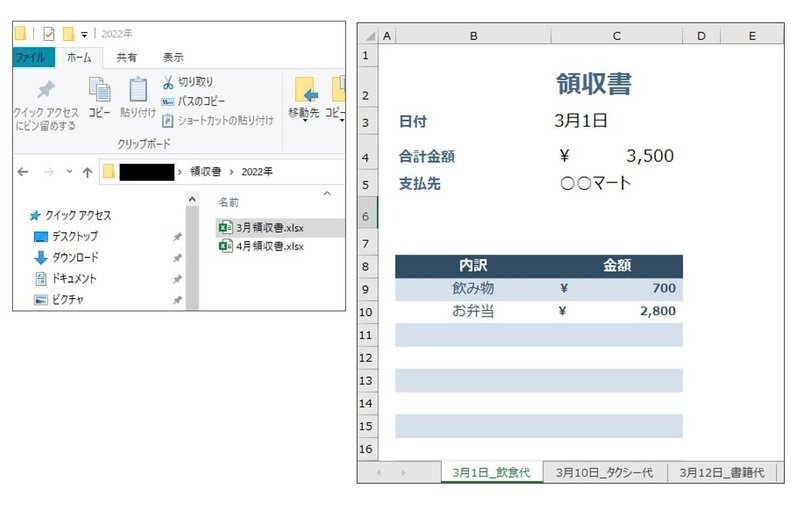Switch to the ホーム ribbon tab
This screenshot has height=516, width=800.
tap(79, 58)
